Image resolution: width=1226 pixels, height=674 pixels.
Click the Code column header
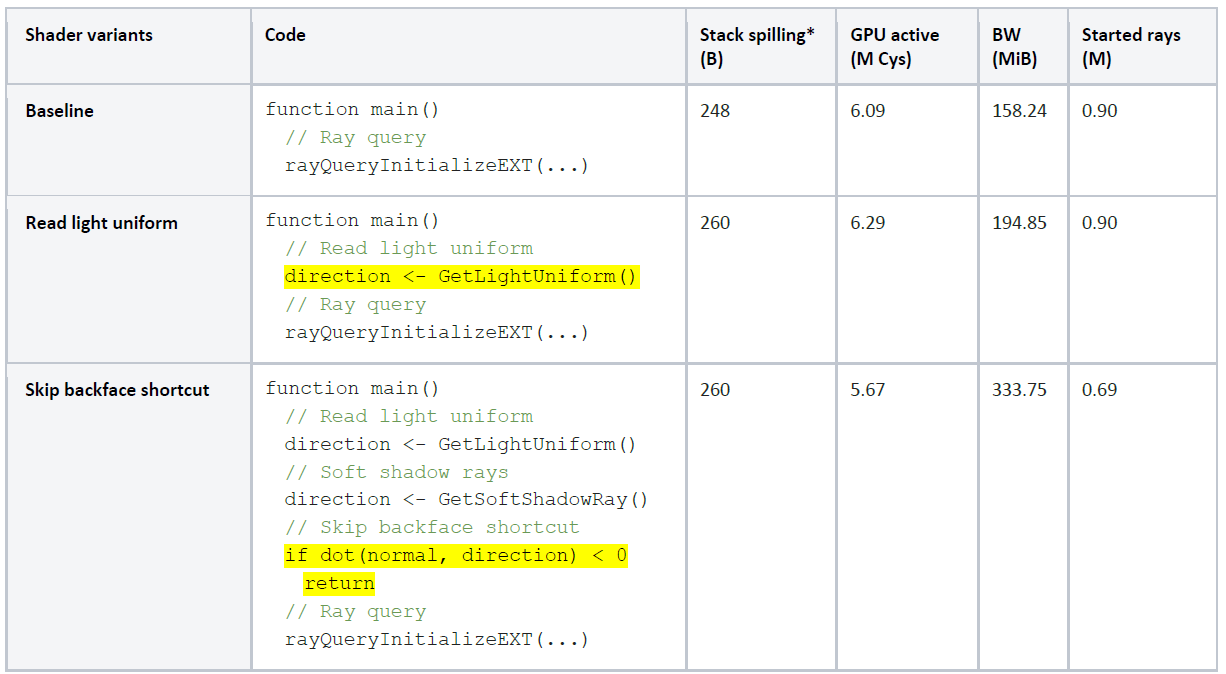click(x=285, y=35)
